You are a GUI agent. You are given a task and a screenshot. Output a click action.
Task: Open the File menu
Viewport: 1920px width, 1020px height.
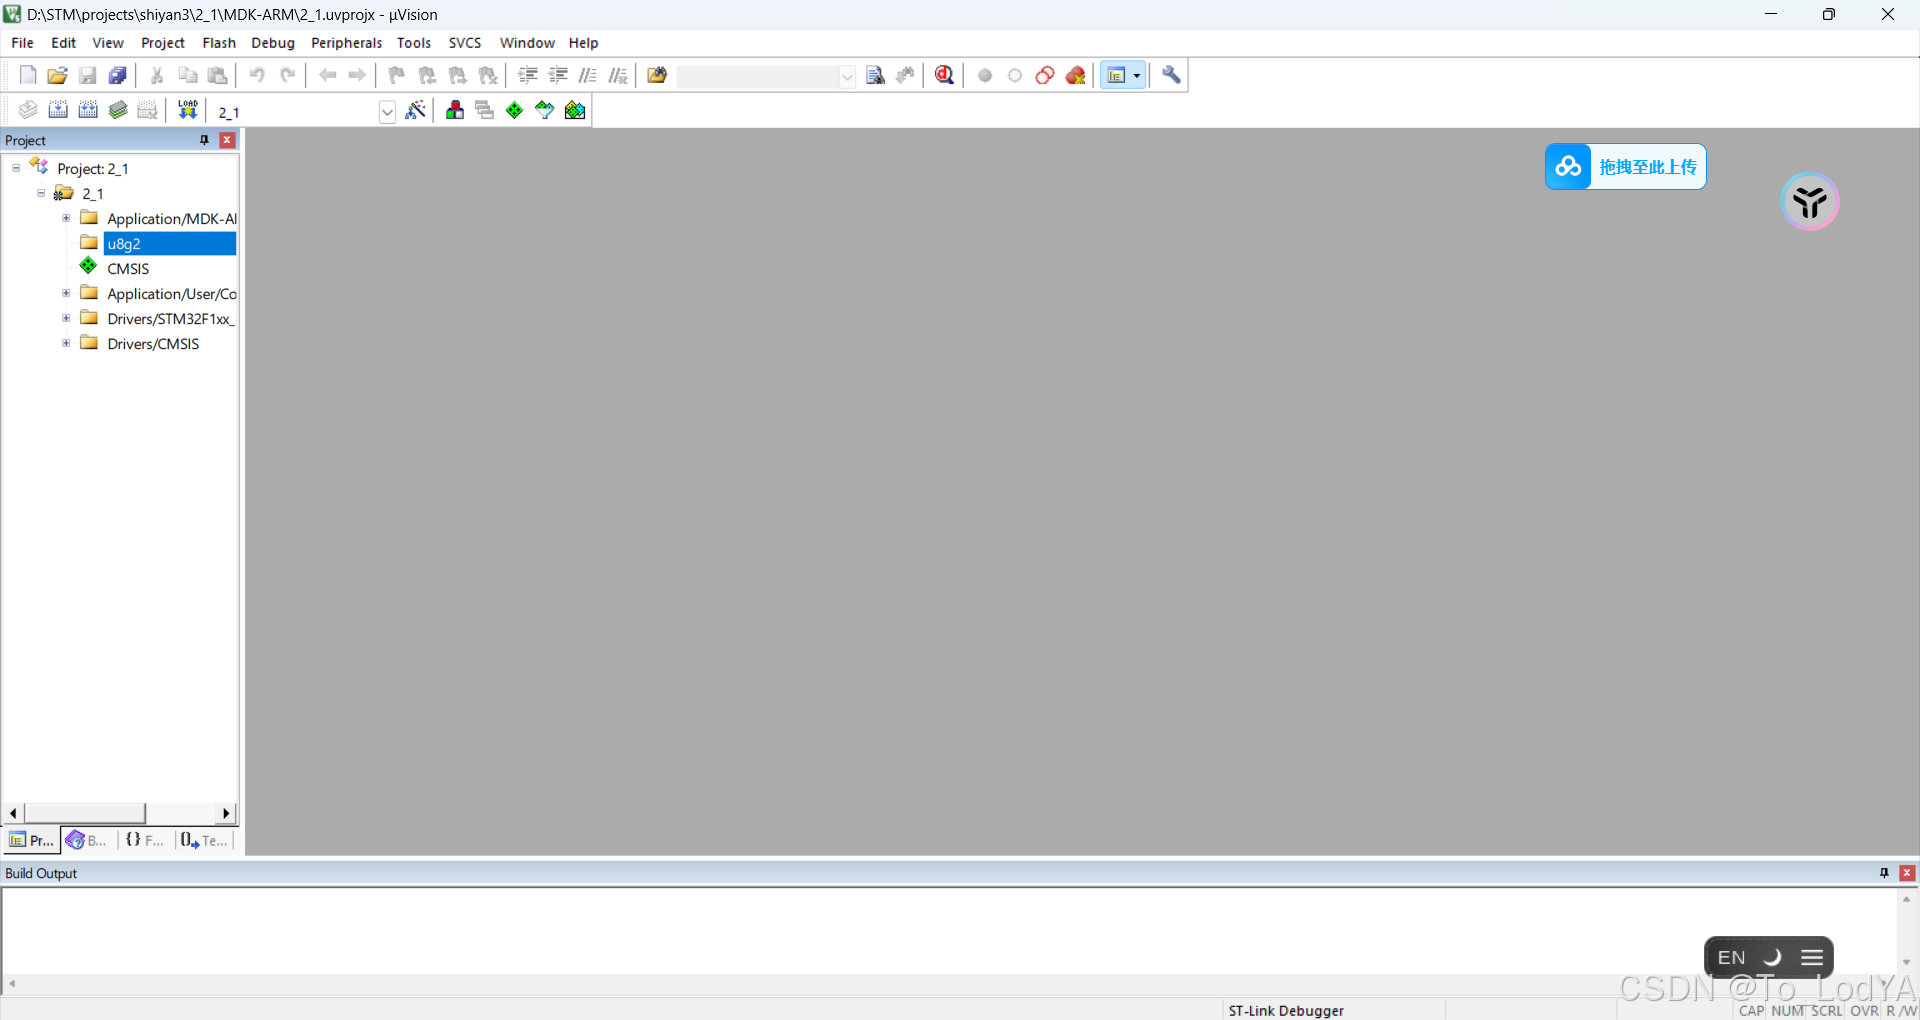(22, 43)
